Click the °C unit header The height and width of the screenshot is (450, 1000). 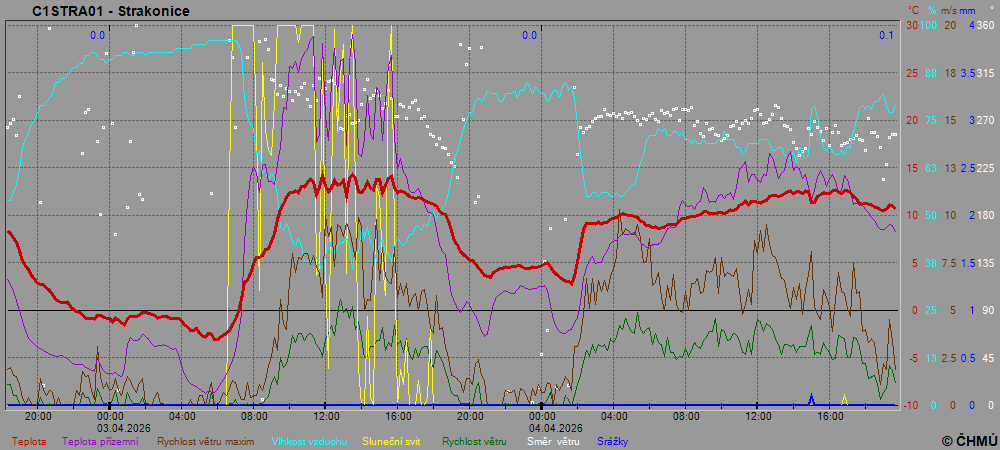pos(912,10)
